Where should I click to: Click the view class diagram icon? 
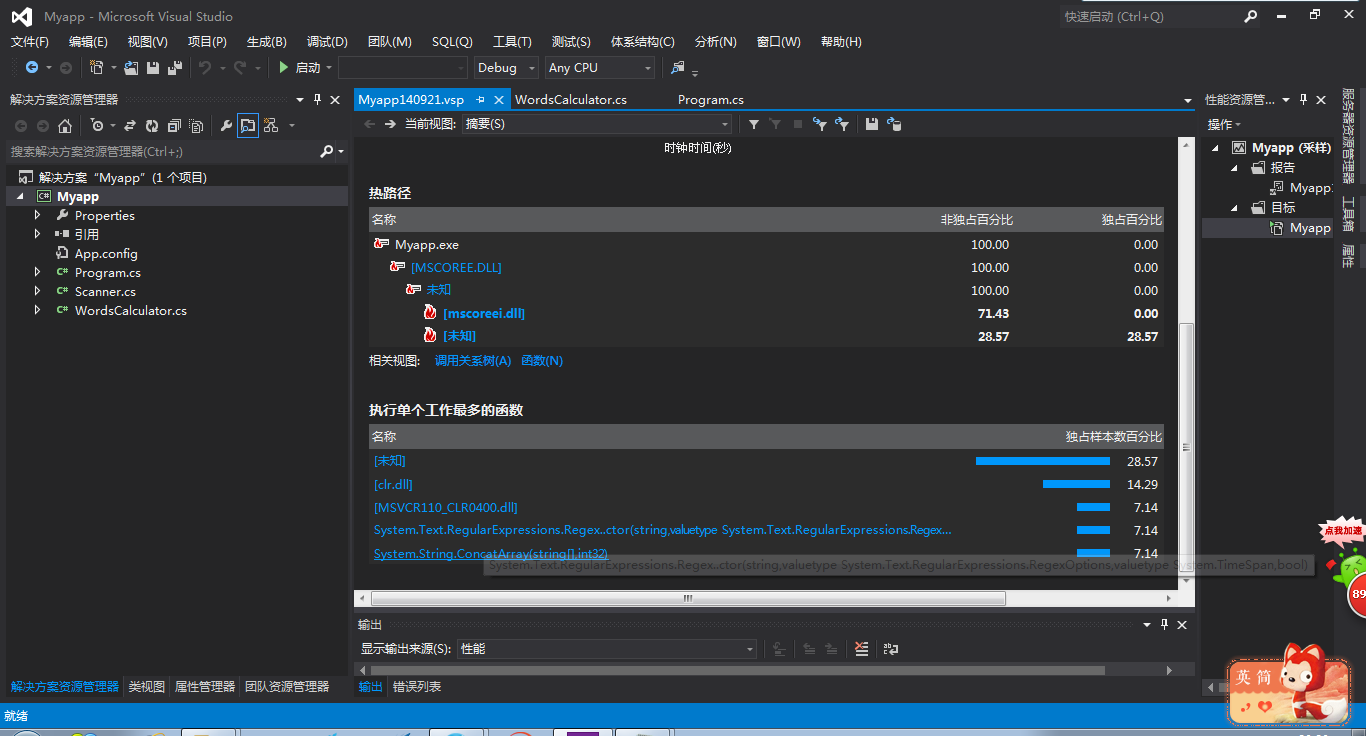pos(271,126)
